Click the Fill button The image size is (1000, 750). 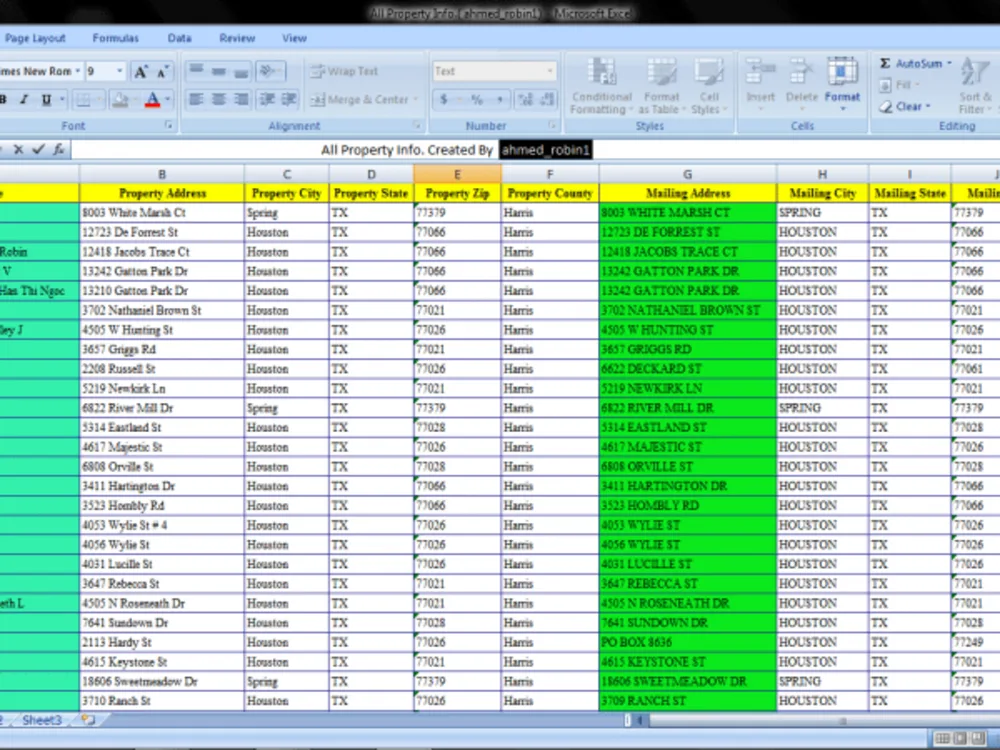899,85
